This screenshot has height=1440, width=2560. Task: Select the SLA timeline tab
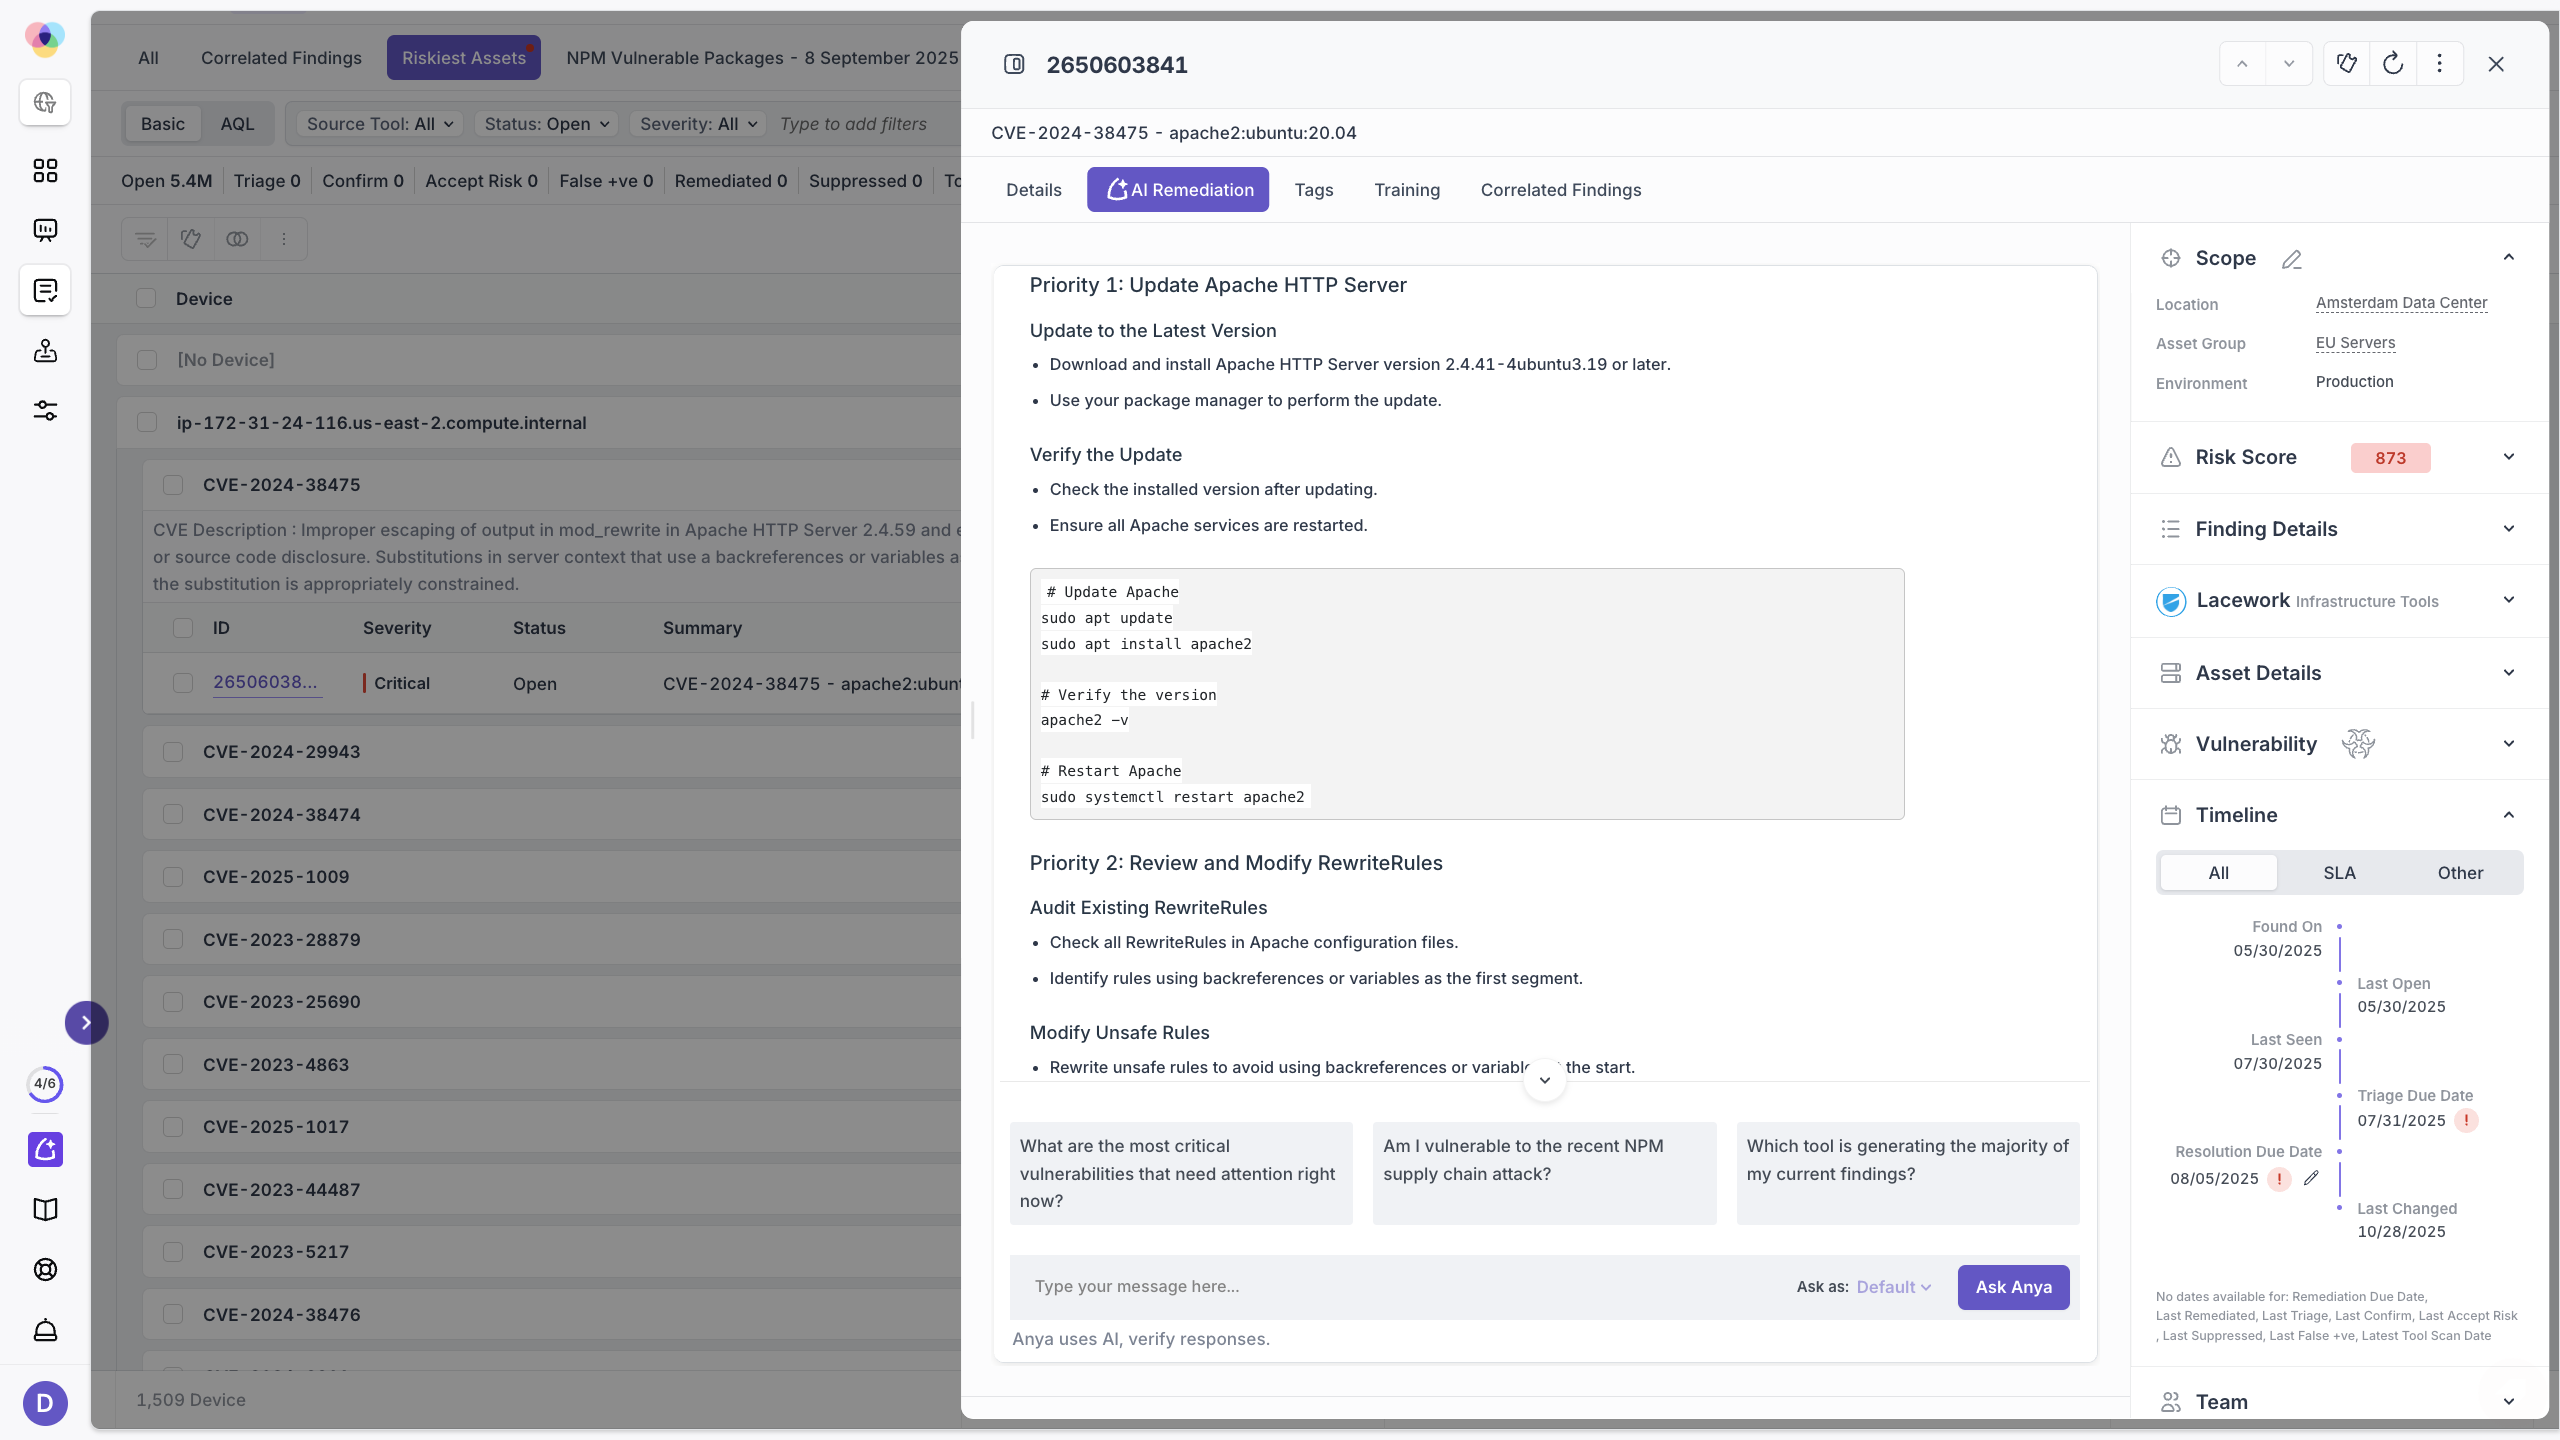[x=2339, y=873]
